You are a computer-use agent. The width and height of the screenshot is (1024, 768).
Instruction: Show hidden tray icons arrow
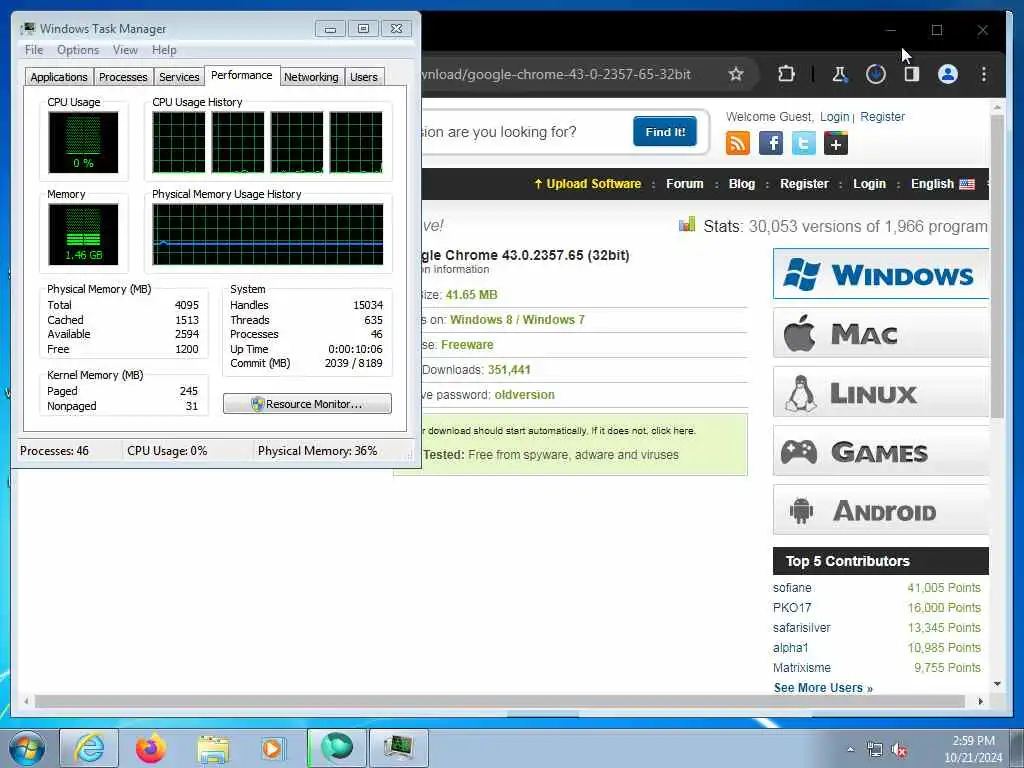tap(850, 750)
